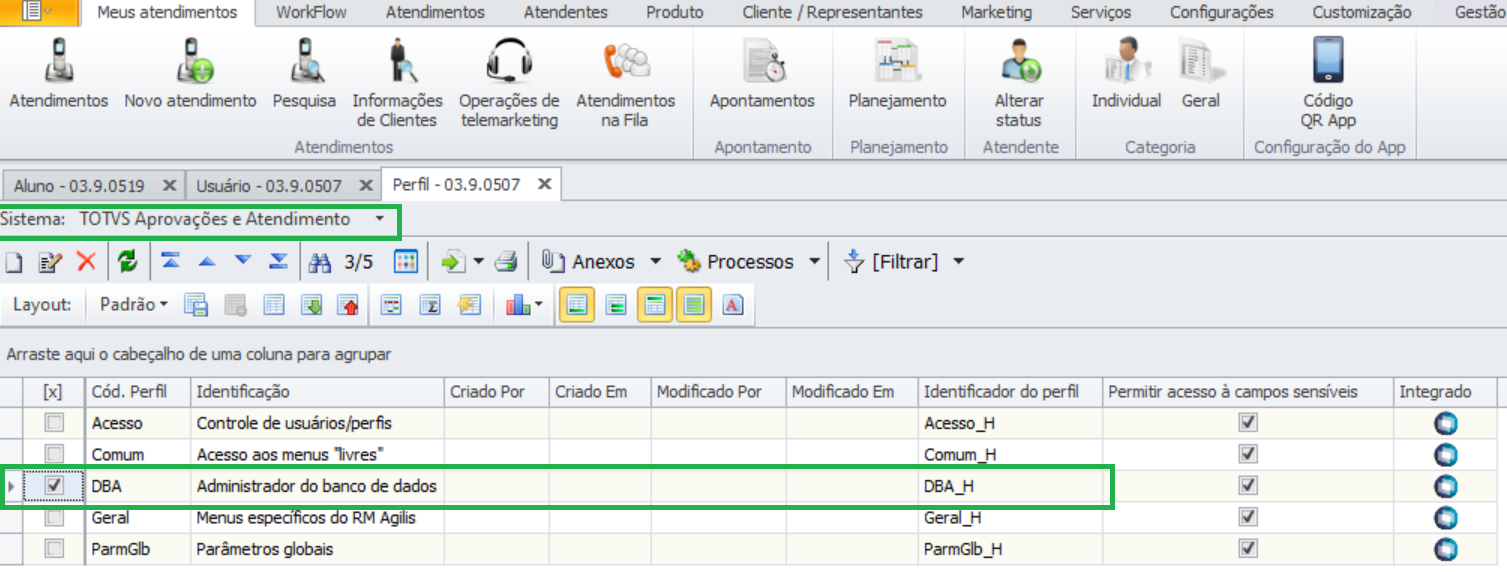Open the export icon dropdown arrow
The height and width of the screenshot is (572, 1507).
tap(478, 262)
